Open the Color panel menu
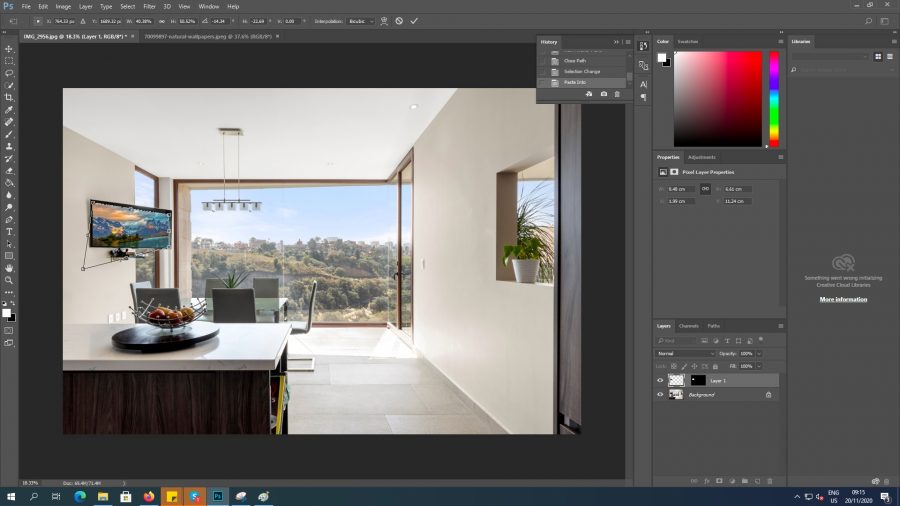Screen dimensions: 900x506 click(x=781, y=42)
